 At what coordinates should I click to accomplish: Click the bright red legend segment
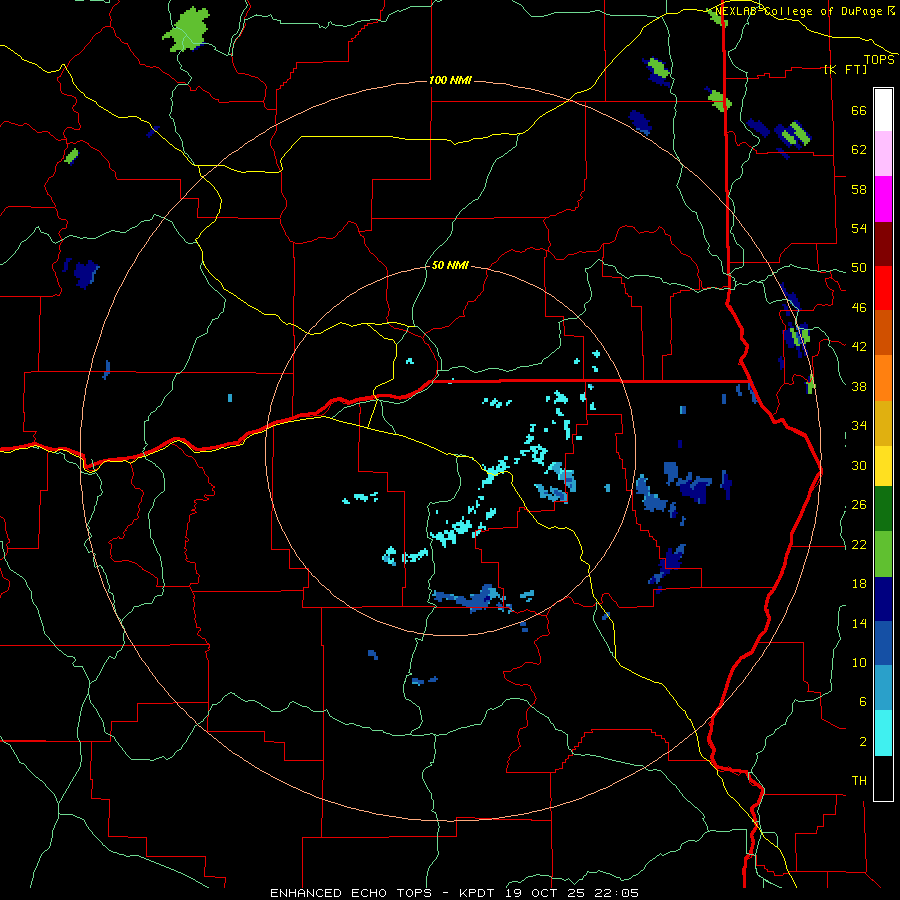click(883, 288)
